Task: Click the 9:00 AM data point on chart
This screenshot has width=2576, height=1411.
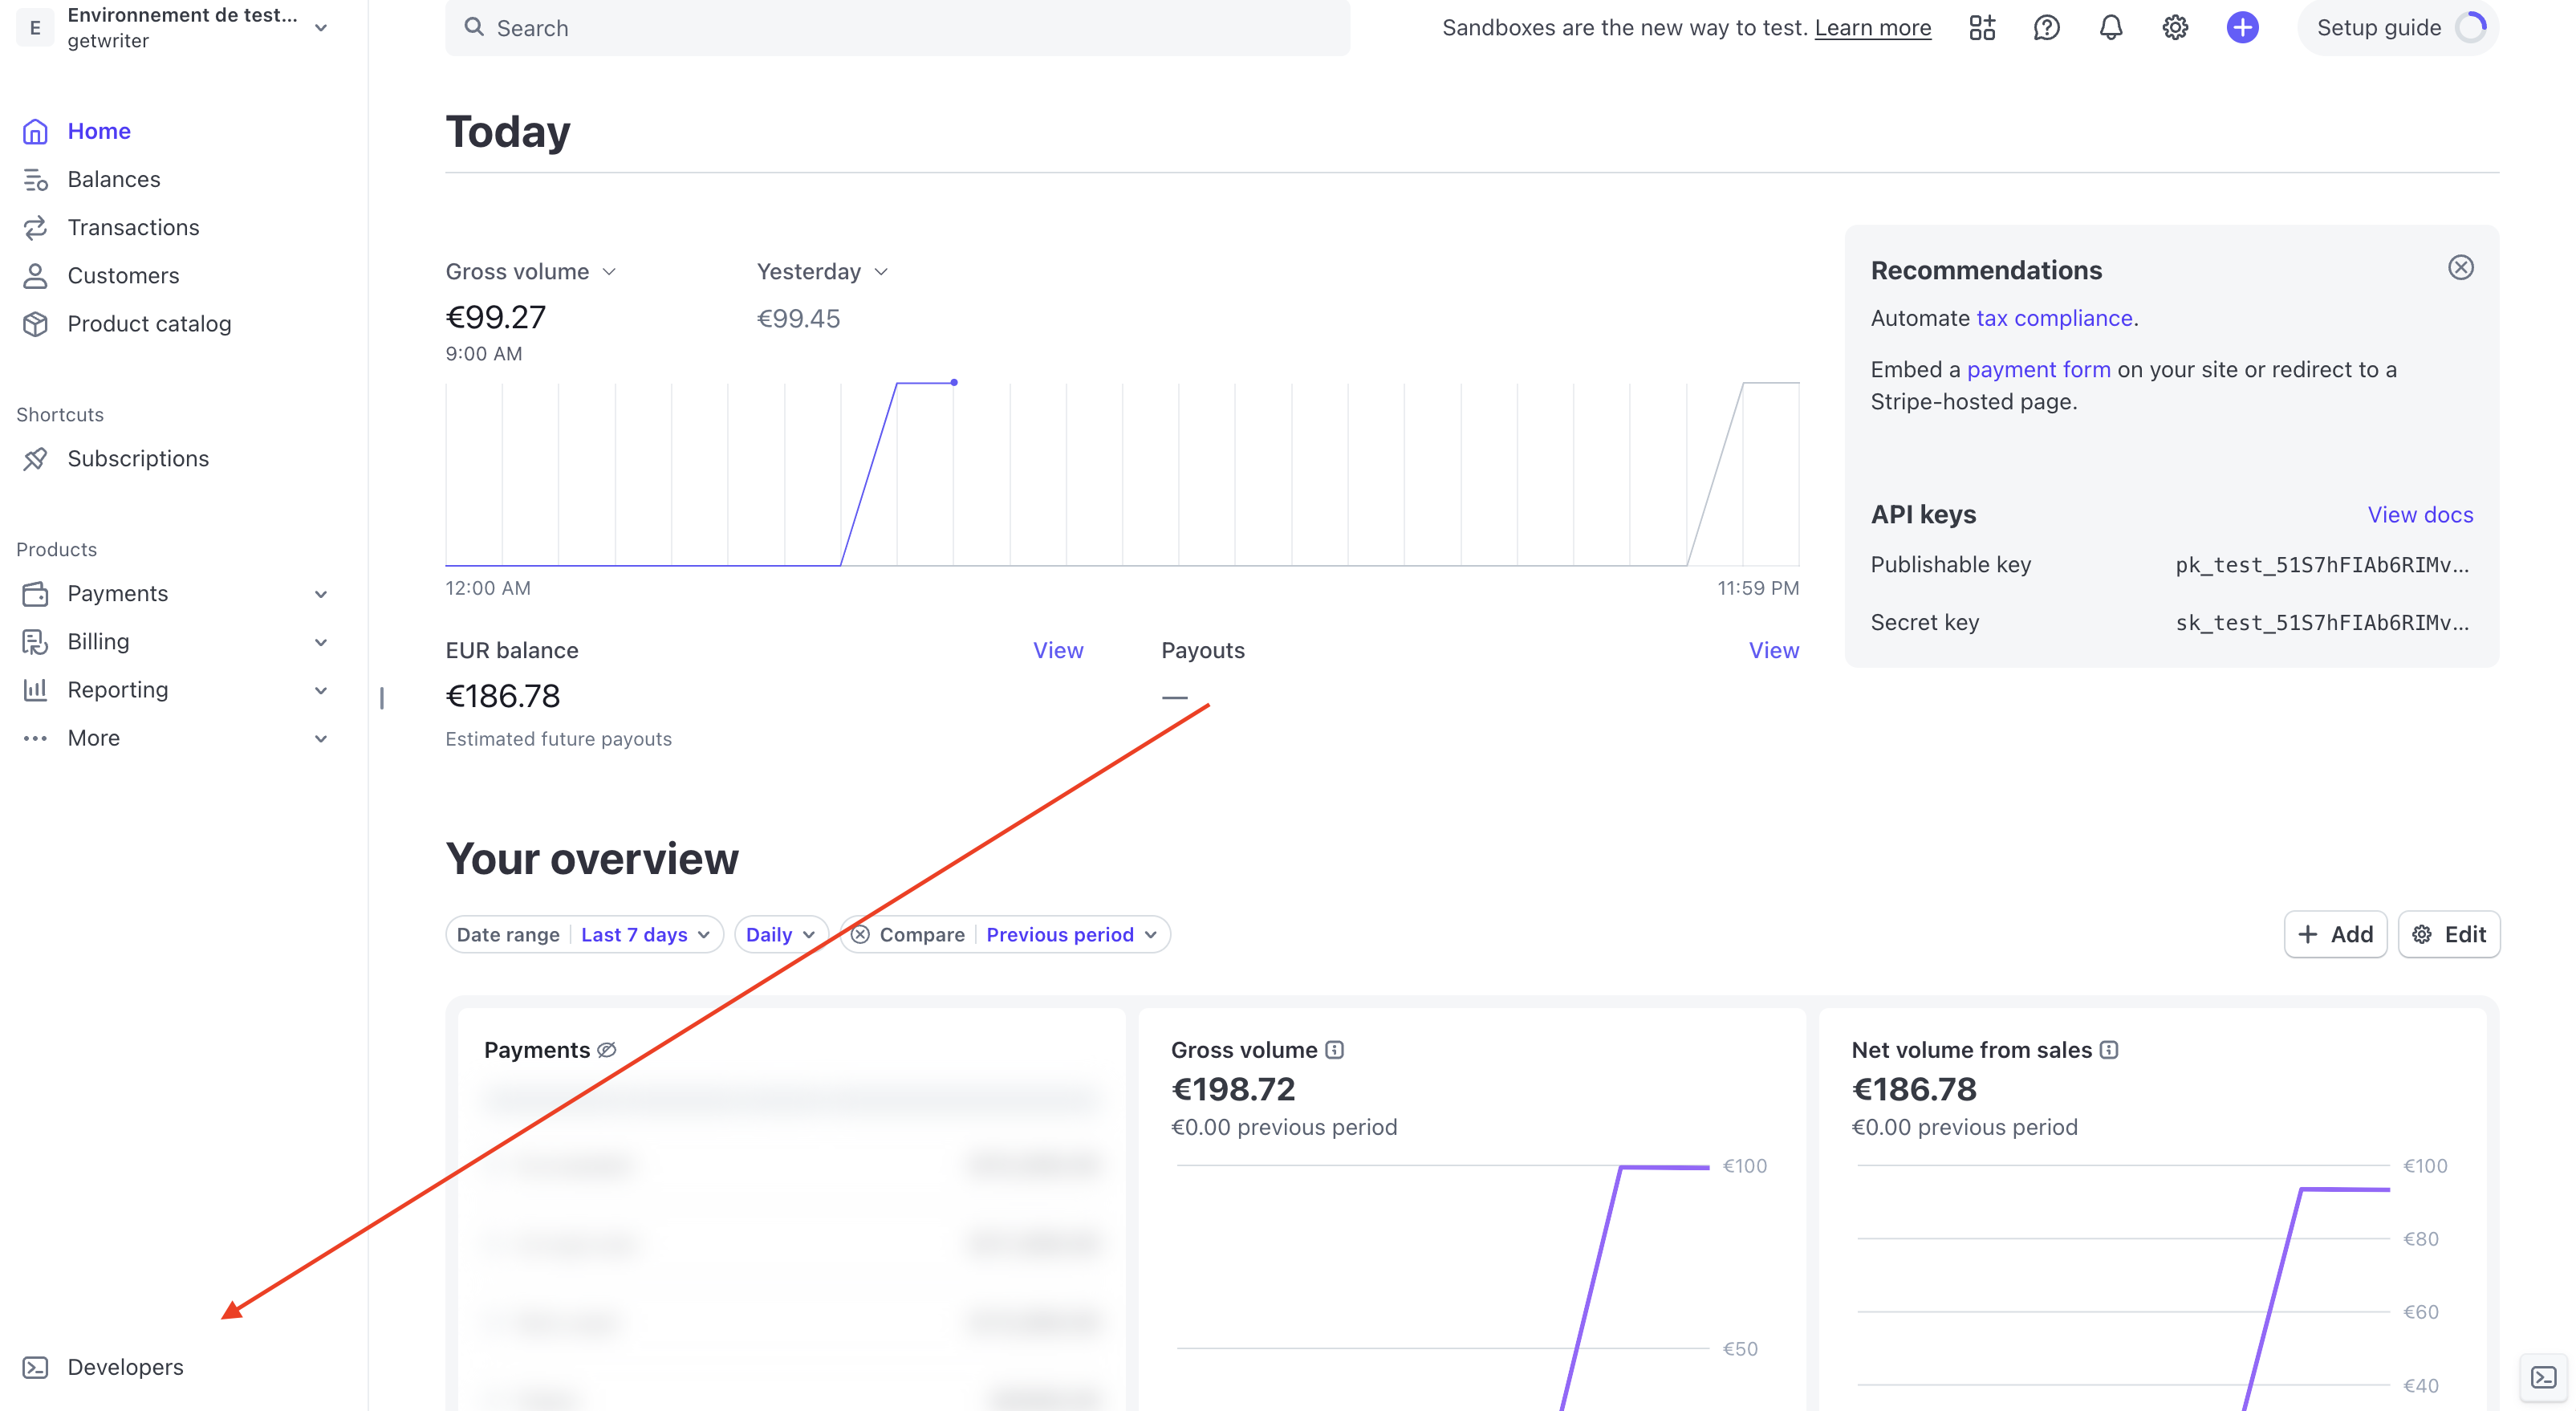Action: 954,382
